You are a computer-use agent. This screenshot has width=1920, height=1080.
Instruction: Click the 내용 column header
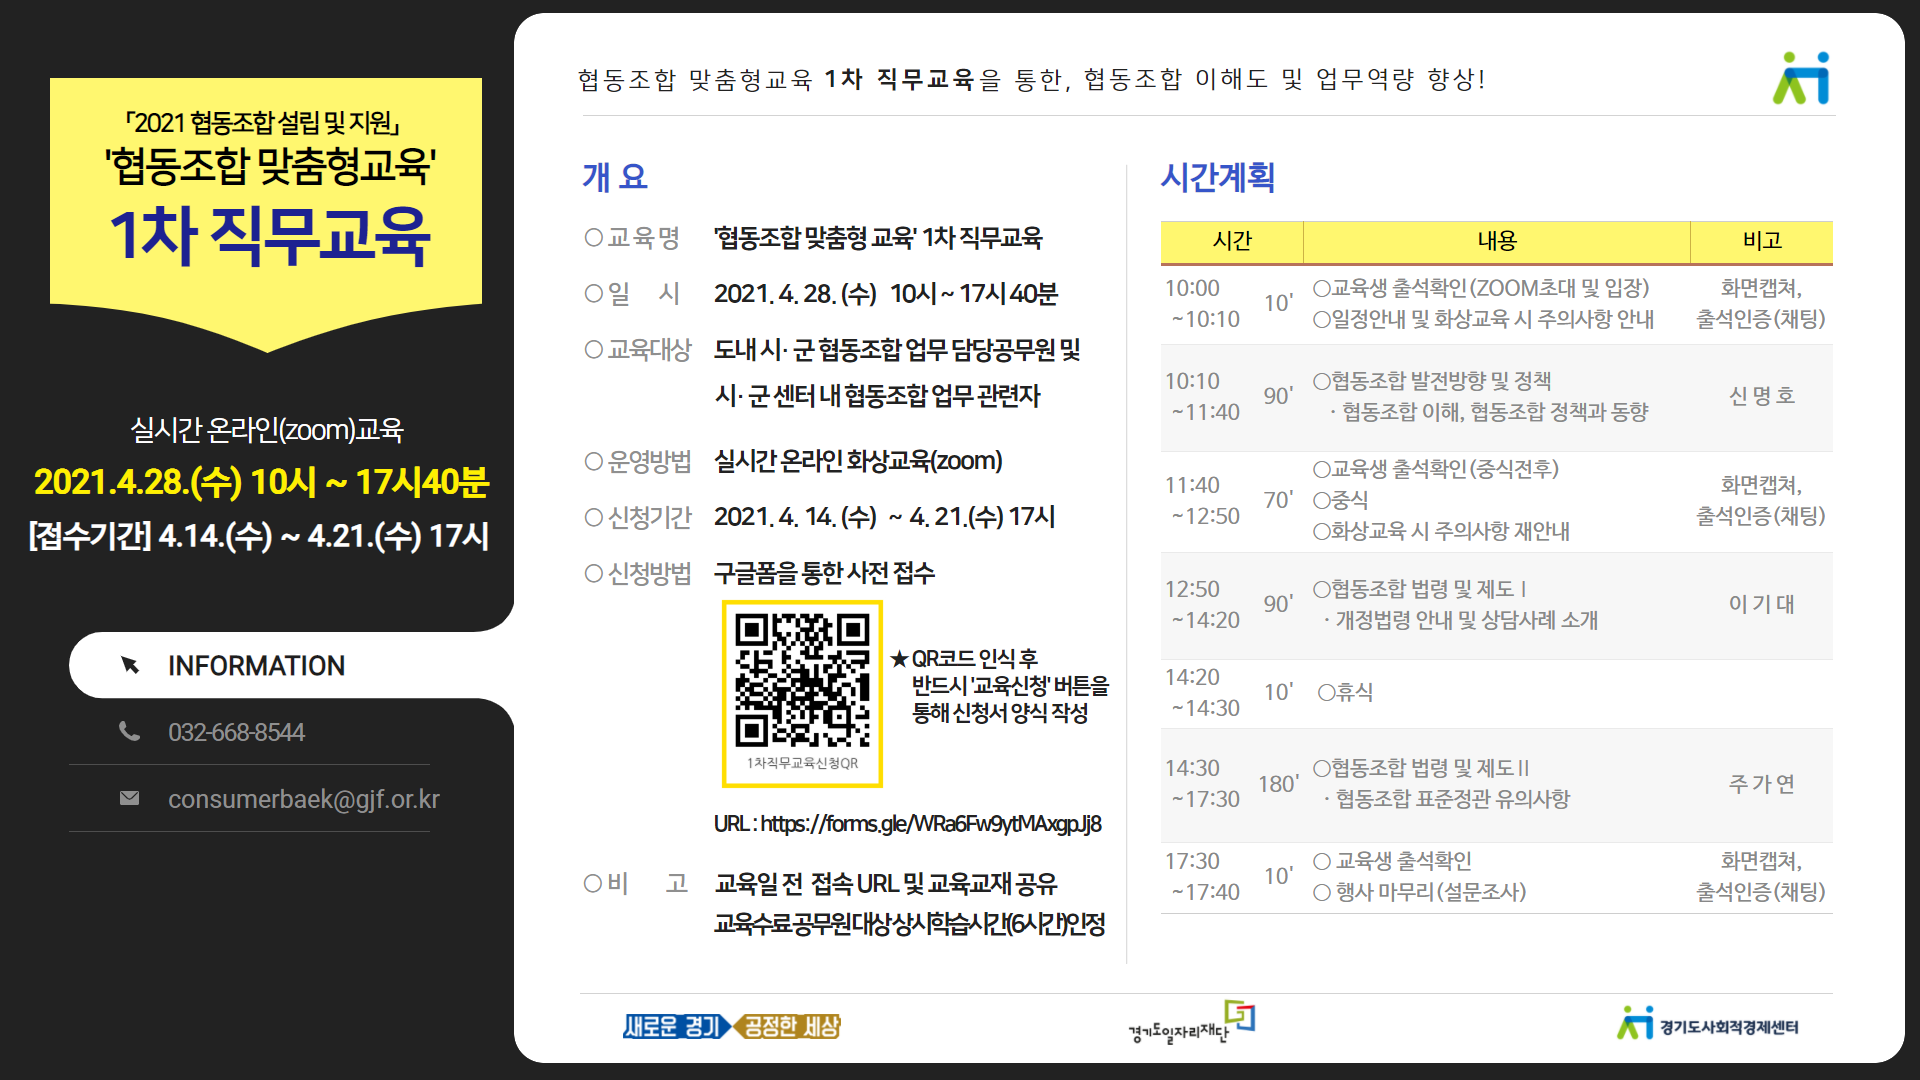tap(1497, 241)
